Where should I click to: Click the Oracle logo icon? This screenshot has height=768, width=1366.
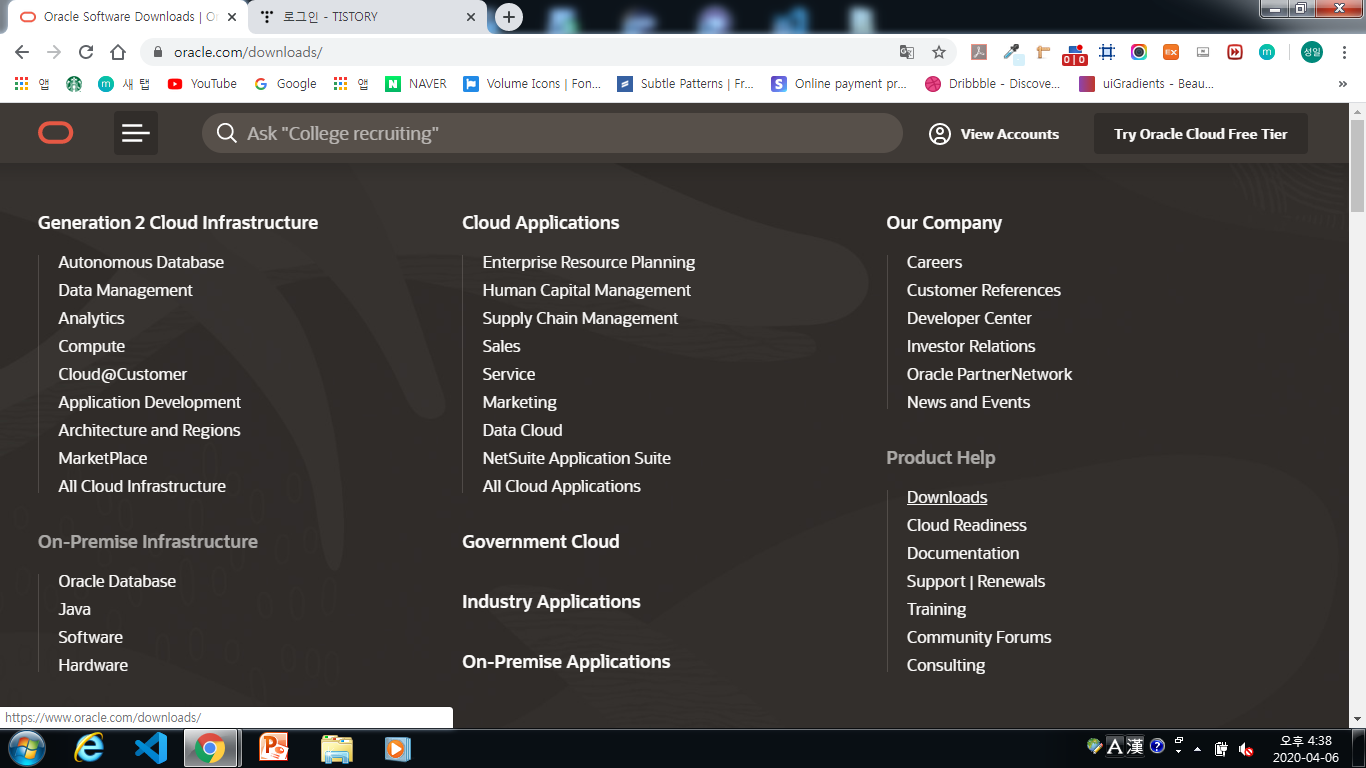tap(56, 133)
